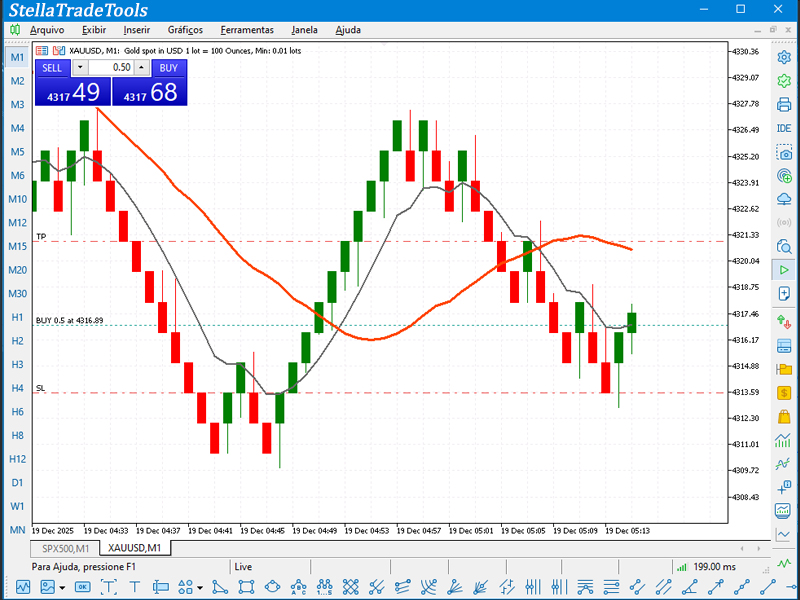Image resolution: width=800 pixels, height=600 pixels.
Task: Open the Ferramentas menu
Action: [247, 30]
